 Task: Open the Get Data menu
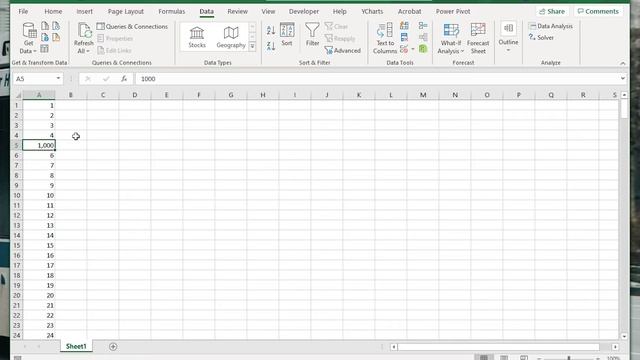click(x=28, y=39)
